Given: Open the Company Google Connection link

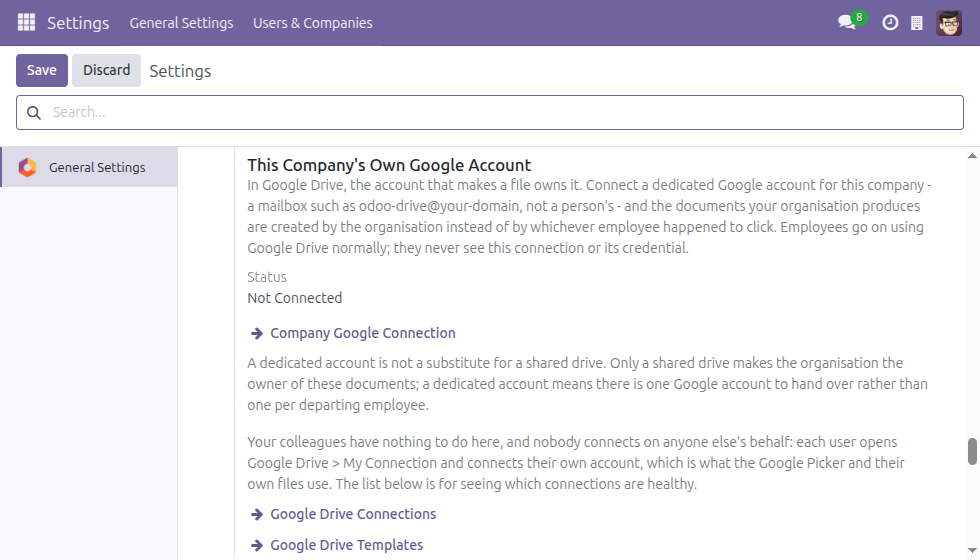Looking at the screenshot, I should tap(362, 333).
